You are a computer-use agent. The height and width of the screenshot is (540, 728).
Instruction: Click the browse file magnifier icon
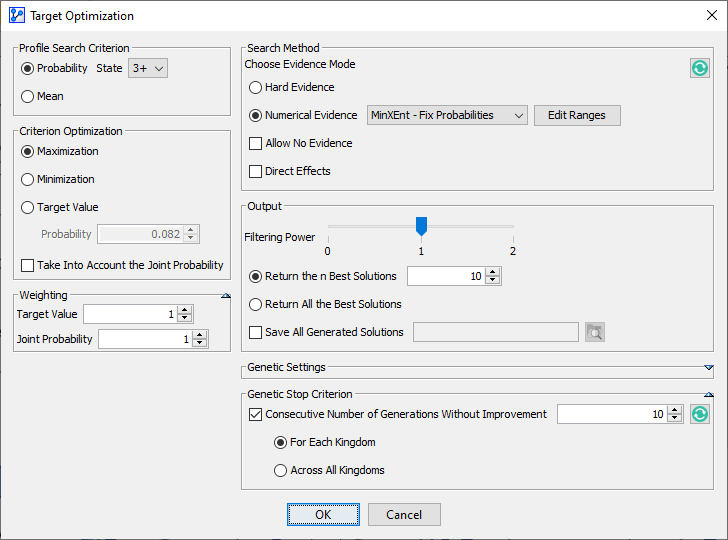pos(595,332)
